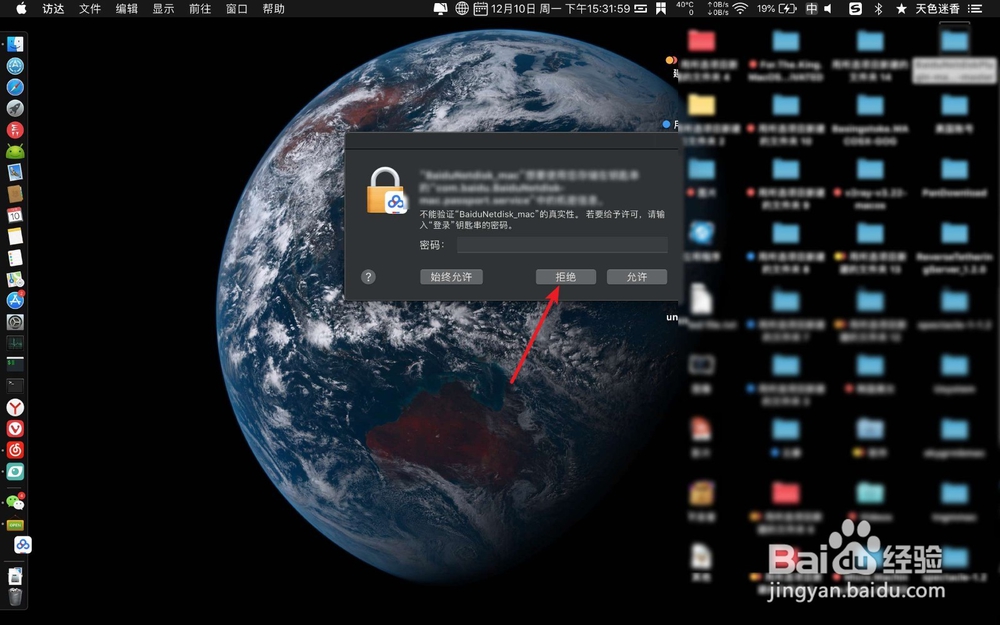1000x625 pixels.
Task: Open the OPEN sign app icon in Dock
Action: (15, 525)
